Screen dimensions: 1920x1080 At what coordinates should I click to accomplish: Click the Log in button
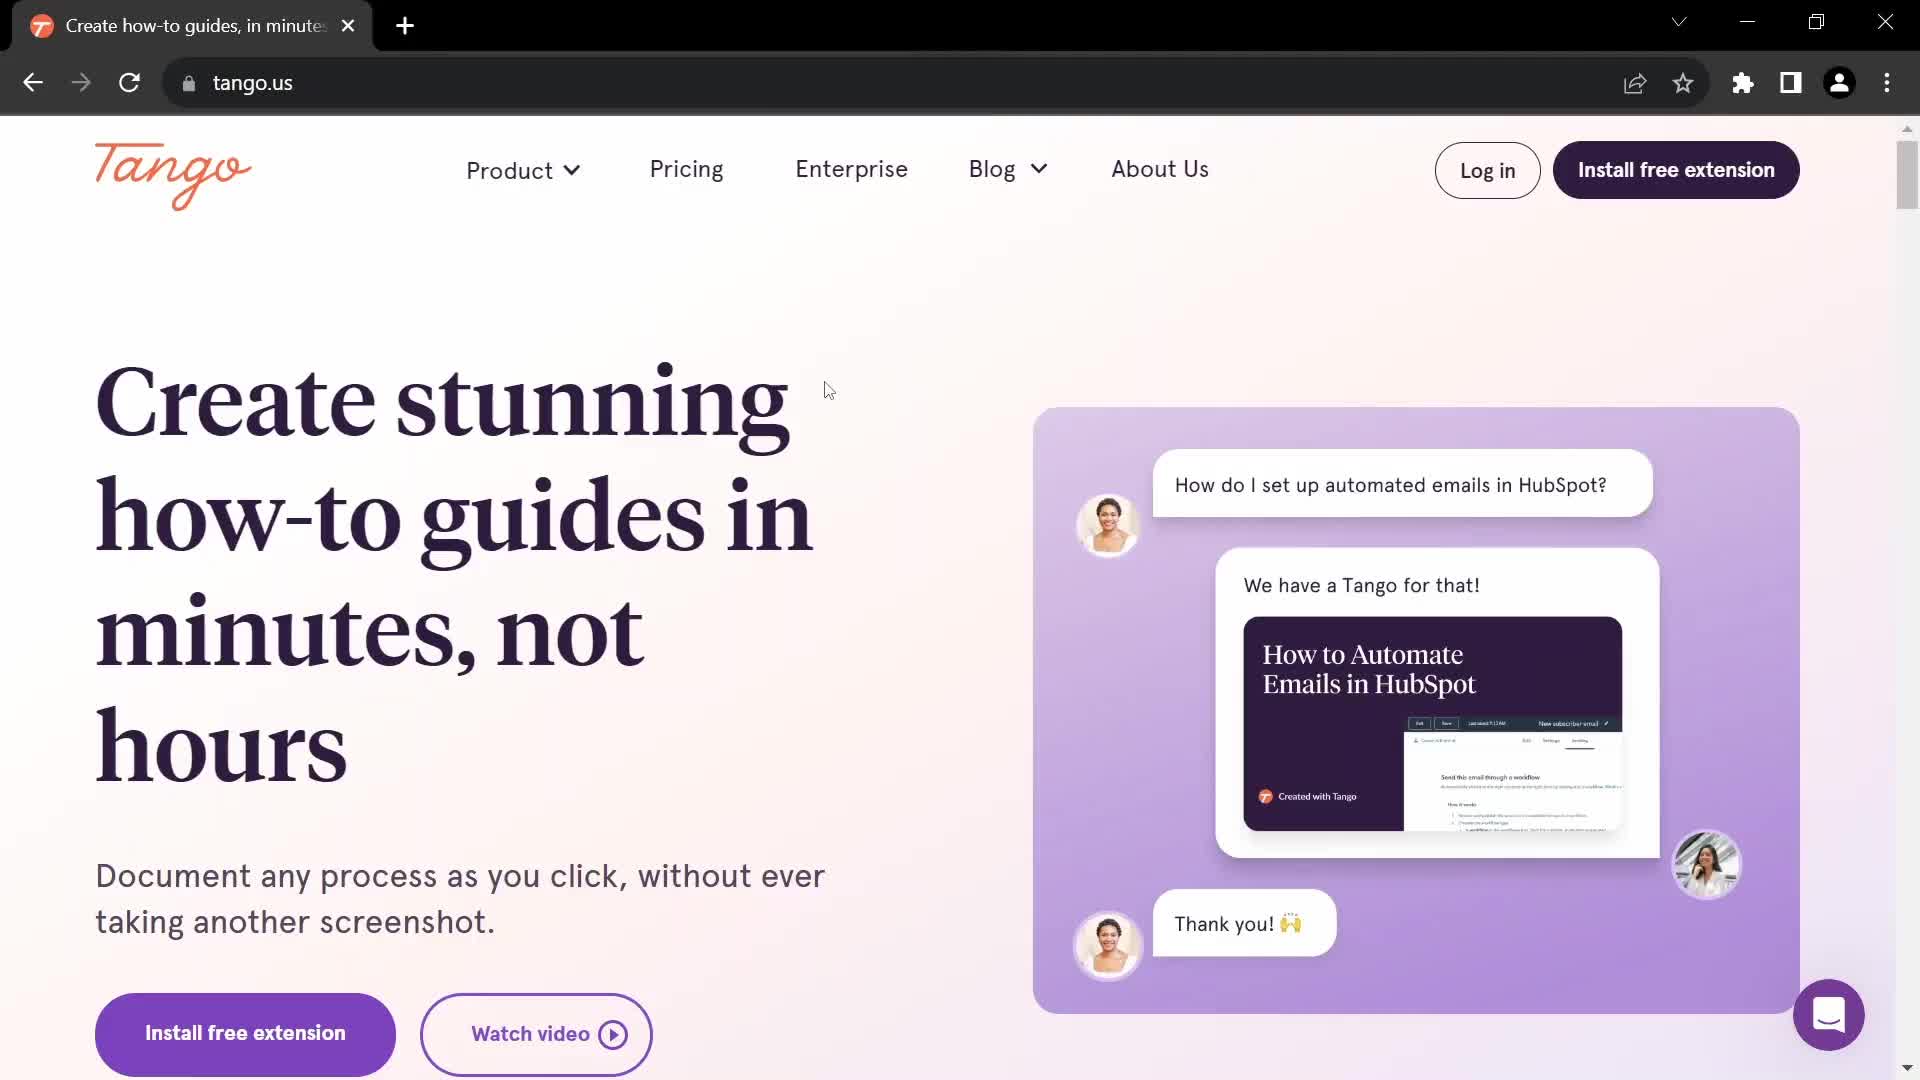coord(1487,170)
